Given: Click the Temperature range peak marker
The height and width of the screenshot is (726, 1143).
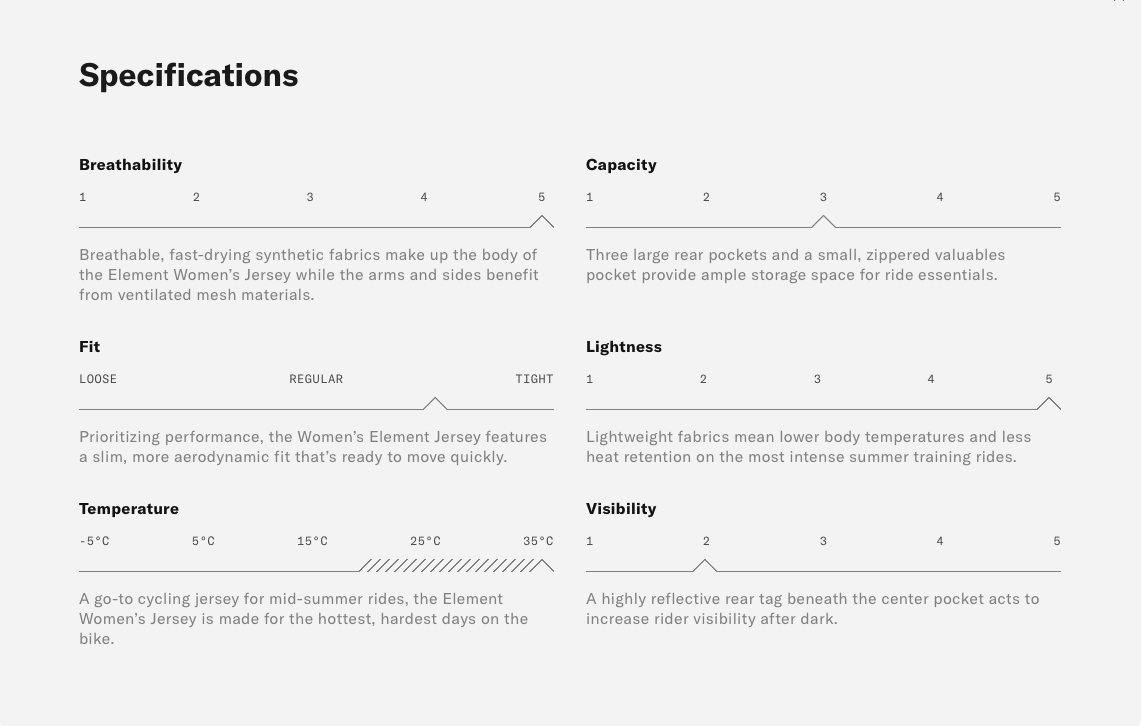Looking at the screenshot, I should pyautogui.click(x=542, y=565).
